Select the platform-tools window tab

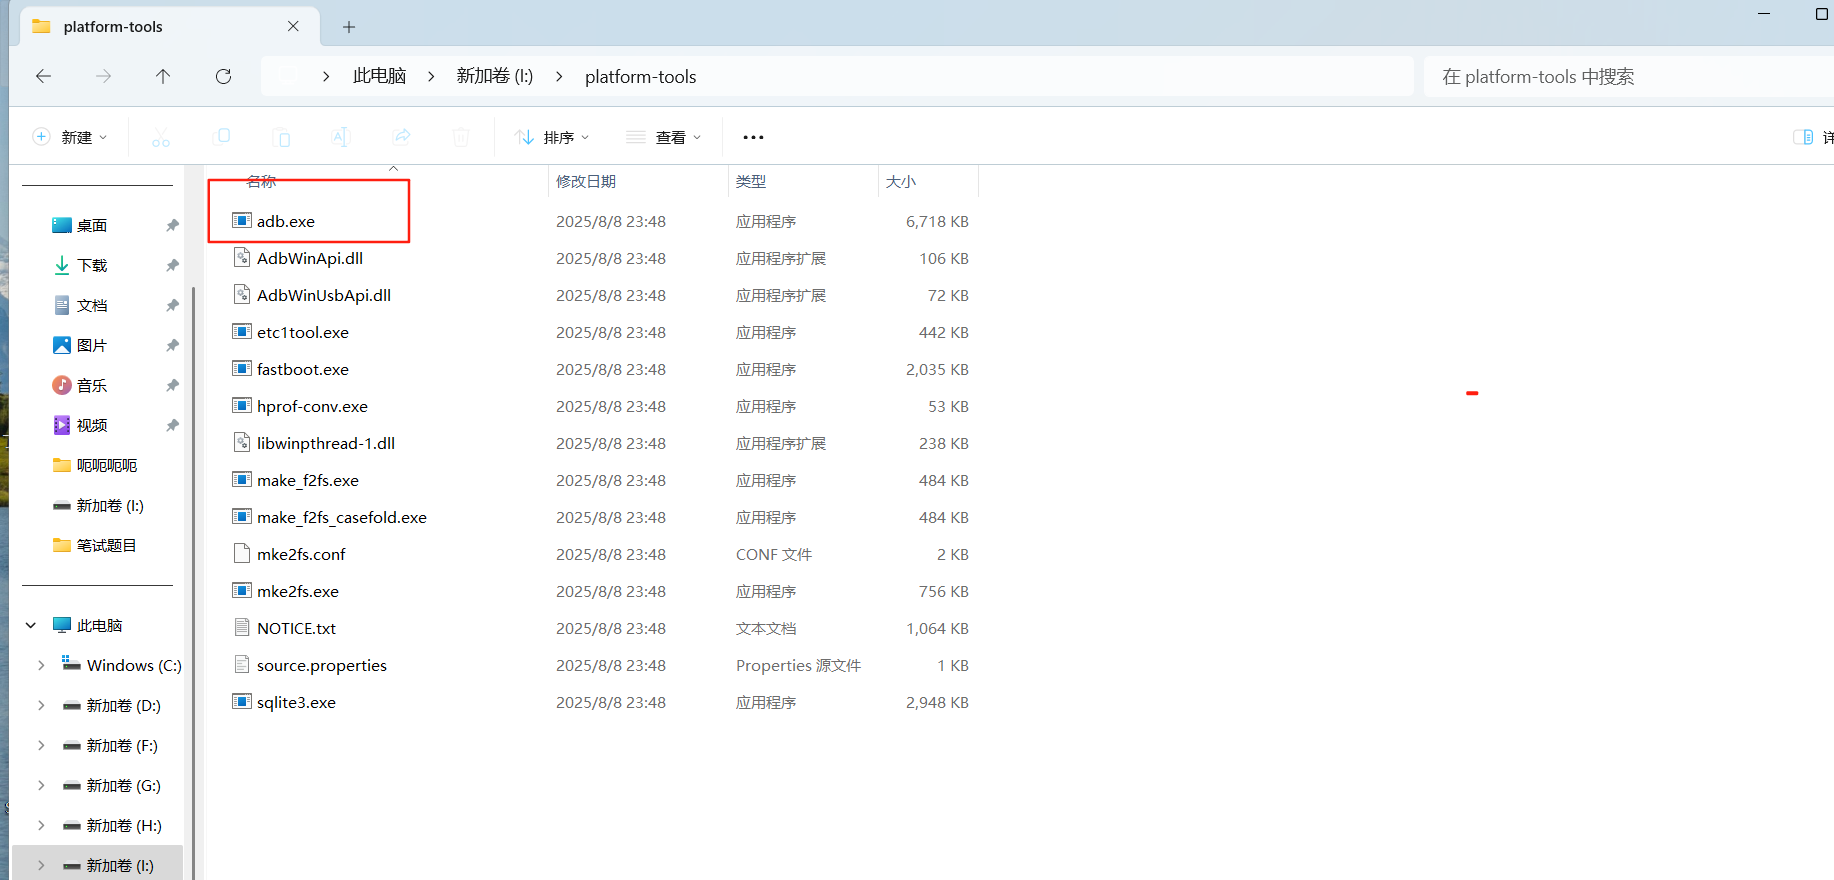[x=168, y=27]
